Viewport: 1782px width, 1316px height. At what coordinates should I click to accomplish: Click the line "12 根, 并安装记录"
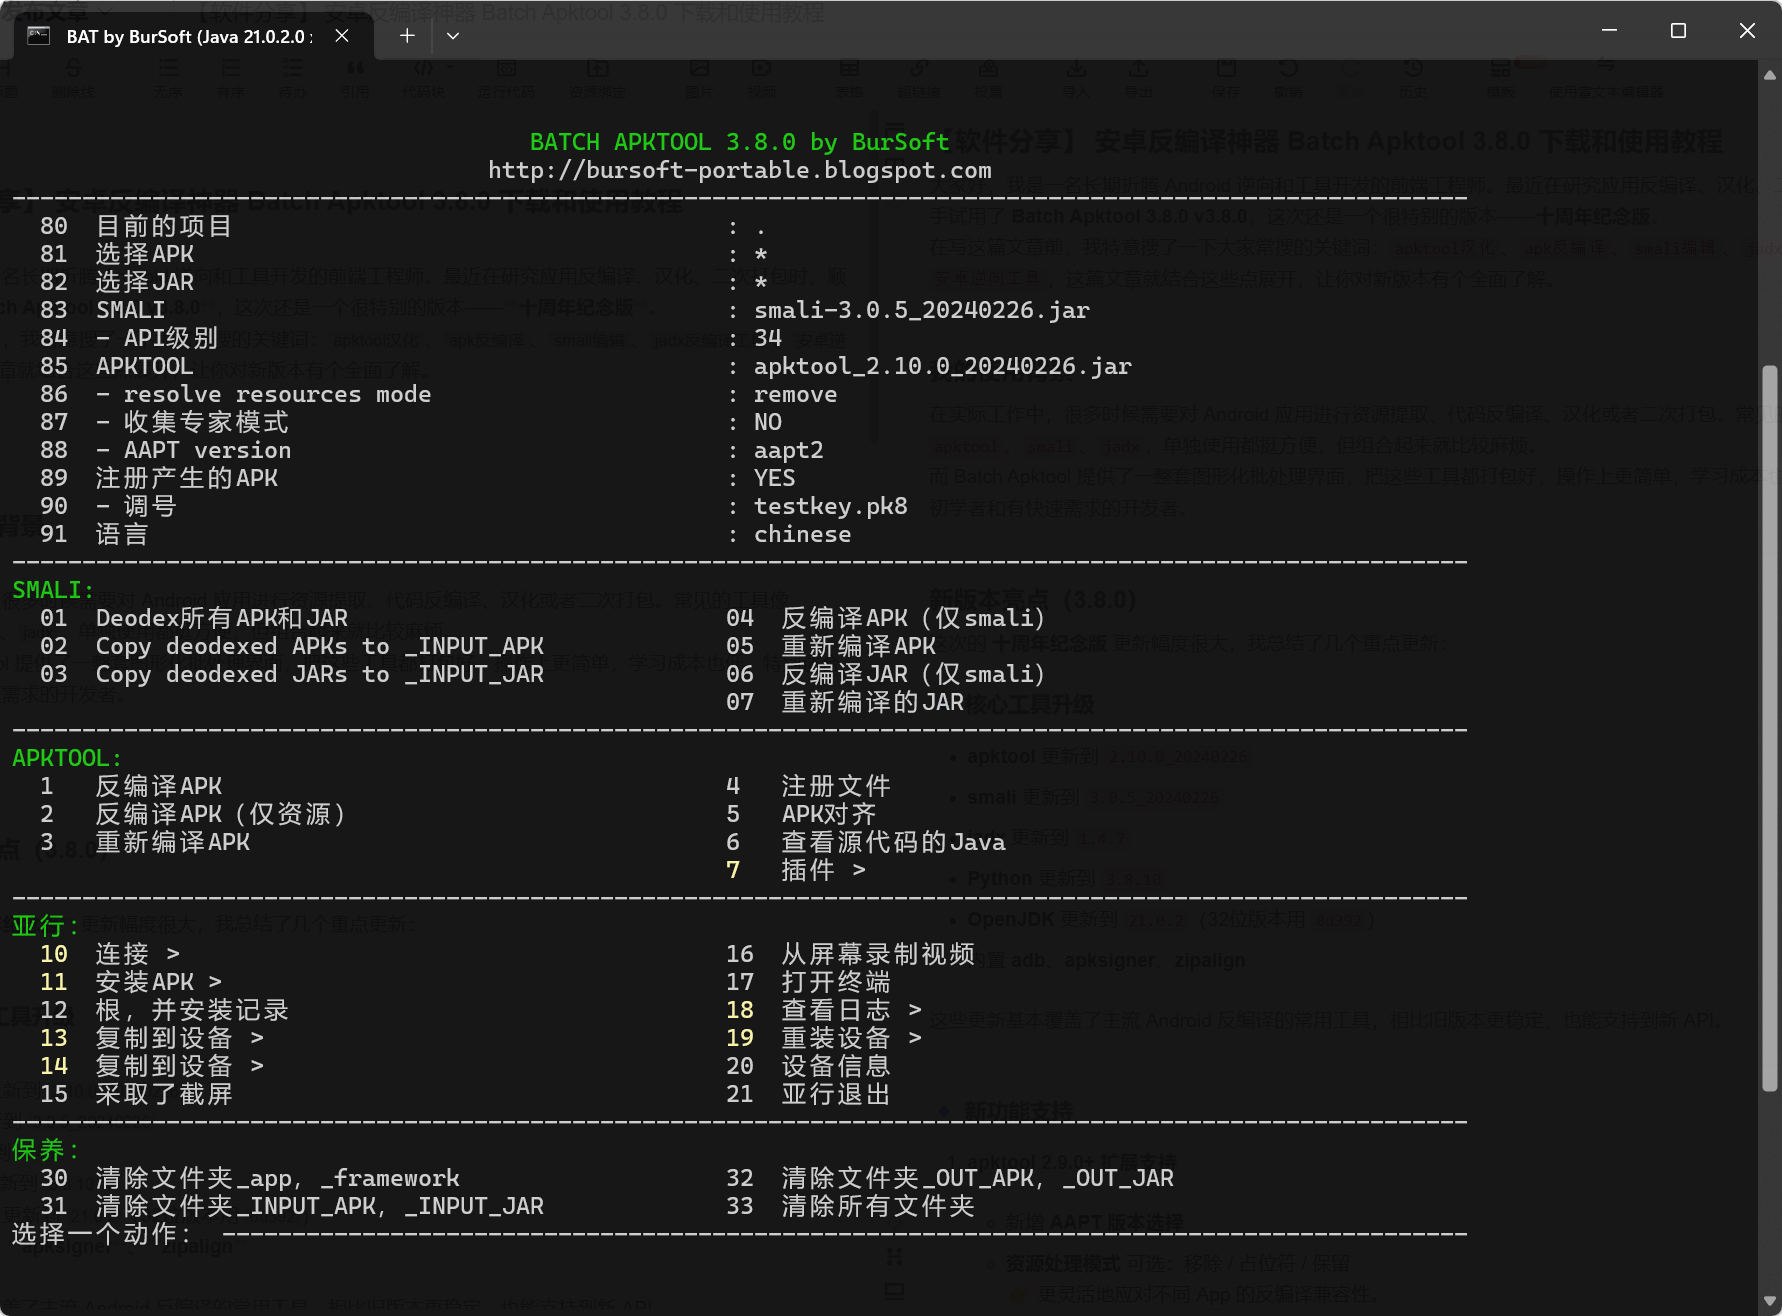tap(164, 1010)
